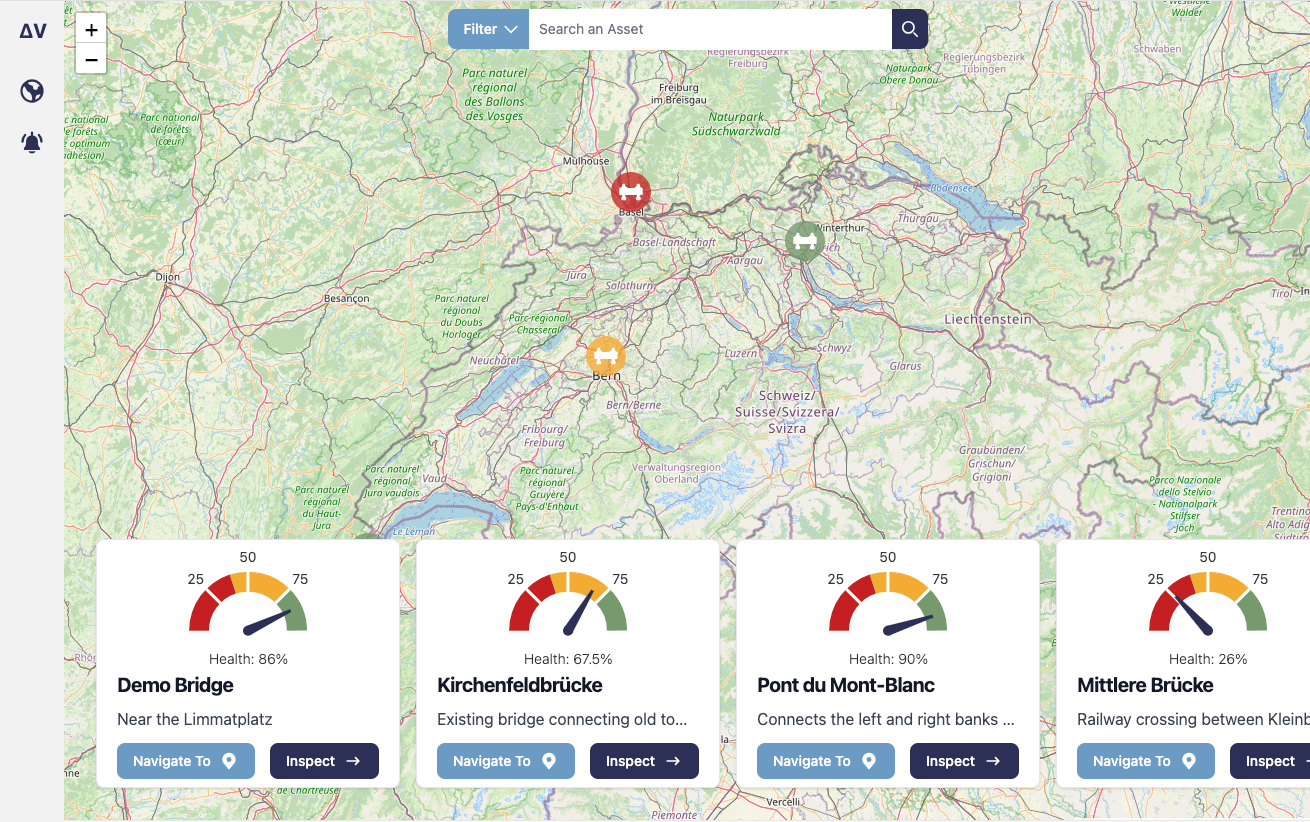This screenshot has width=1310, height=822.
Task: Click the Kirchenfeldbrücke health gauge
Action: point(568,601)
